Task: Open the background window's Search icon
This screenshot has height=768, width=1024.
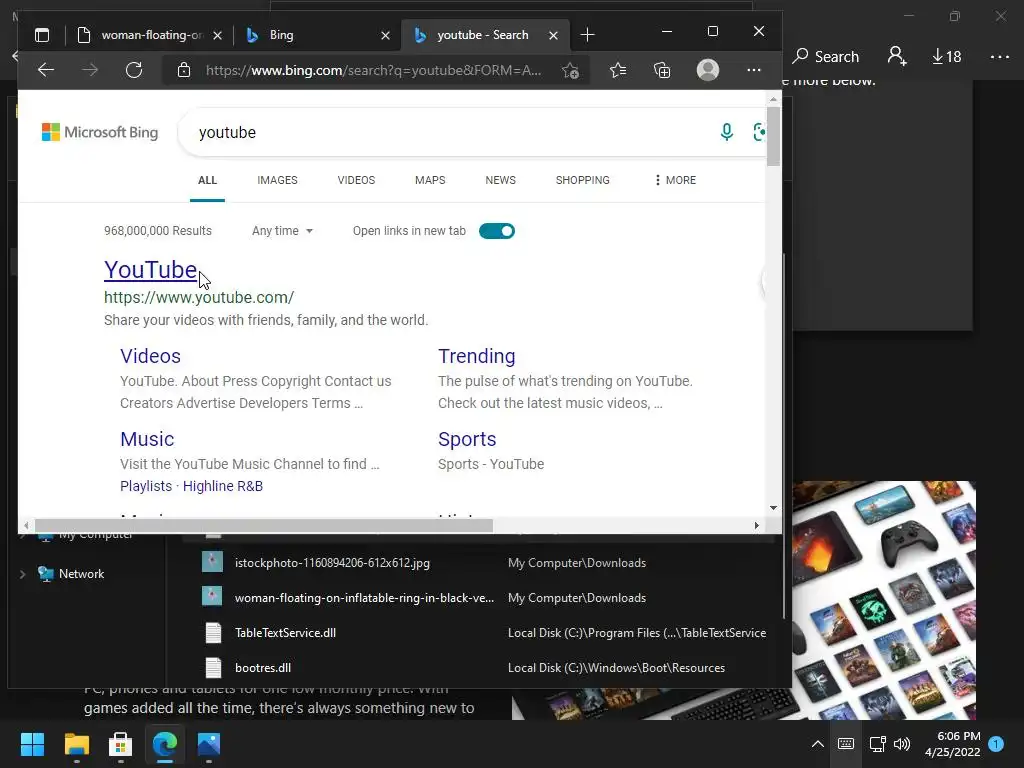Action: (825, 57)
